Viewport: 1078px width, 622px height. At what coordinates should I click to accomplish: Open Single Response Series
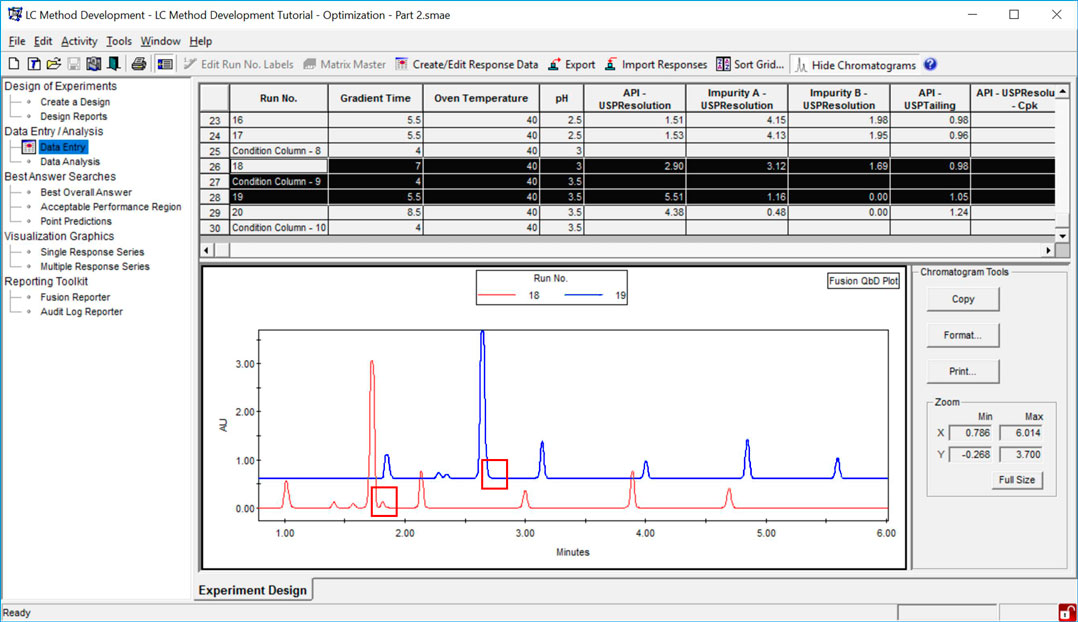point(92,252)
